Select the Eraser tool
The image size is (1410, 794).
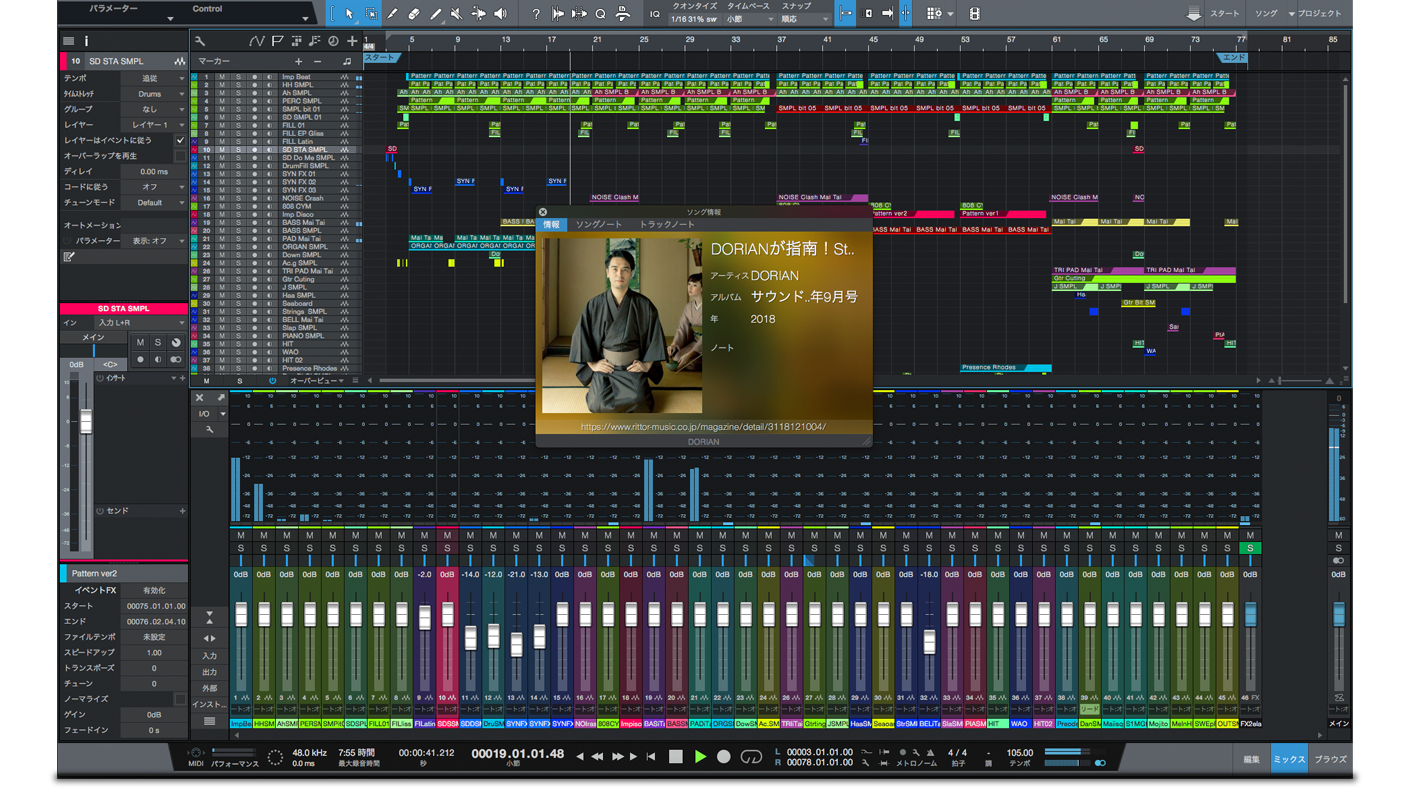click(414, 13)
